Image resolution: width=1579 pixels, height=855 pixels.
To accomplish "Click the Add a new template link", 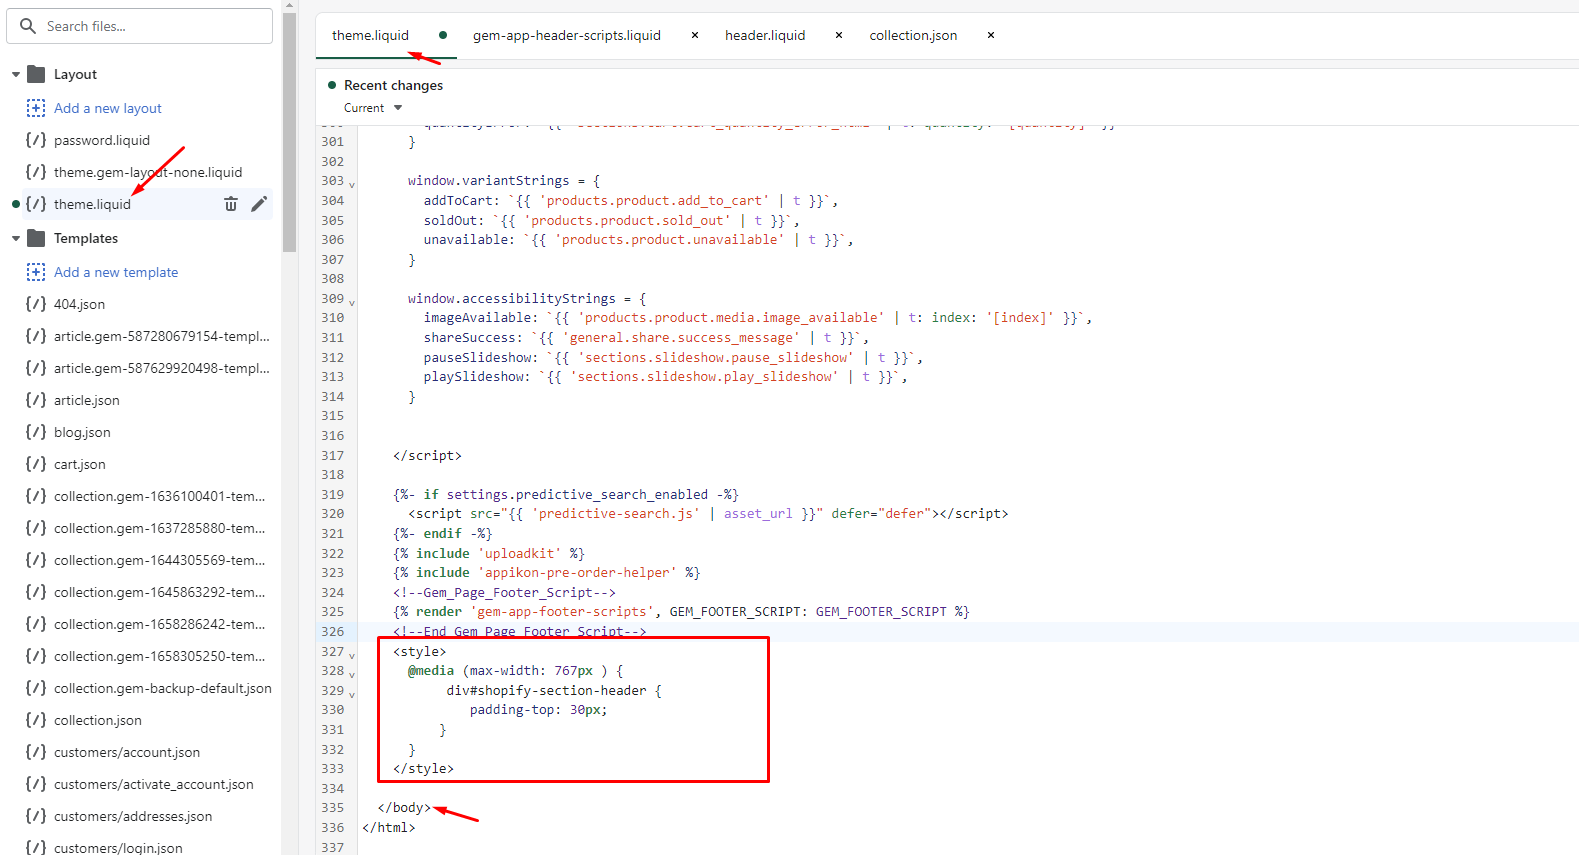I will [116, 272].
